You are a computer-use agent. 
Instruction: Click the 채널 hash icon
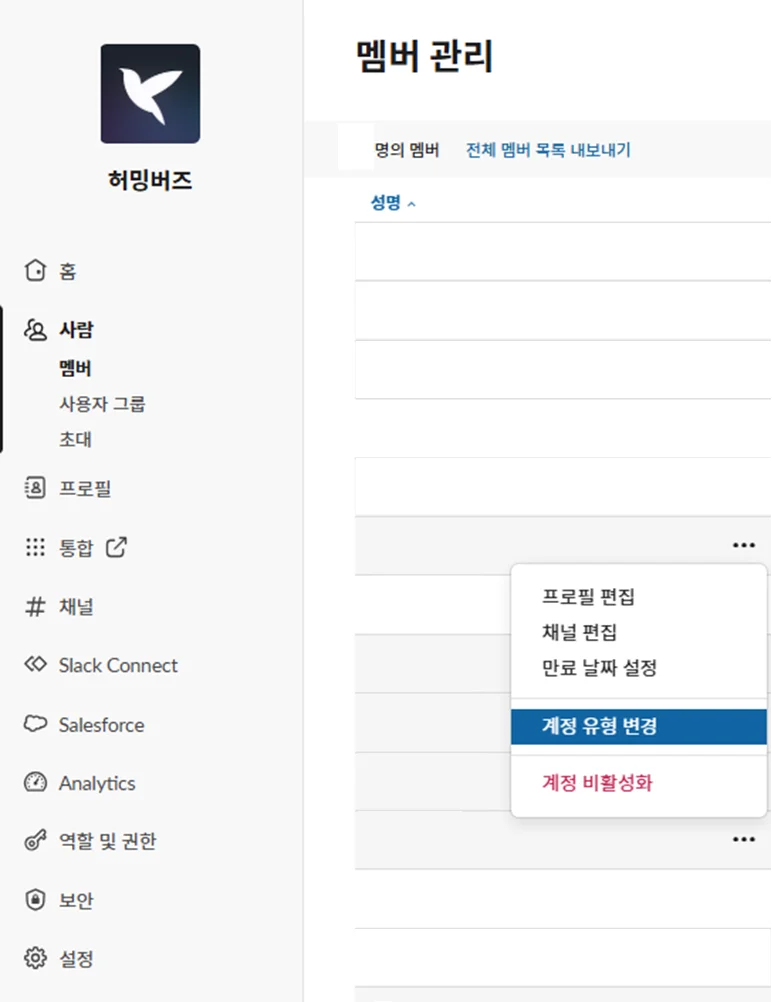[x=36, y=607]
